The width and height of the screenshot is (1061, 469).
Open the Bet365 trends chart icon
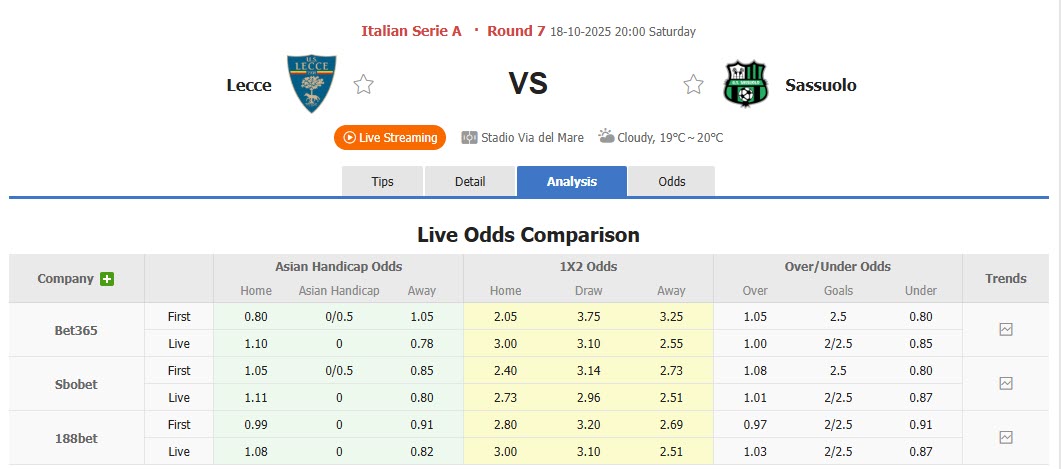pyautogui.click(x=1006, y=329)
